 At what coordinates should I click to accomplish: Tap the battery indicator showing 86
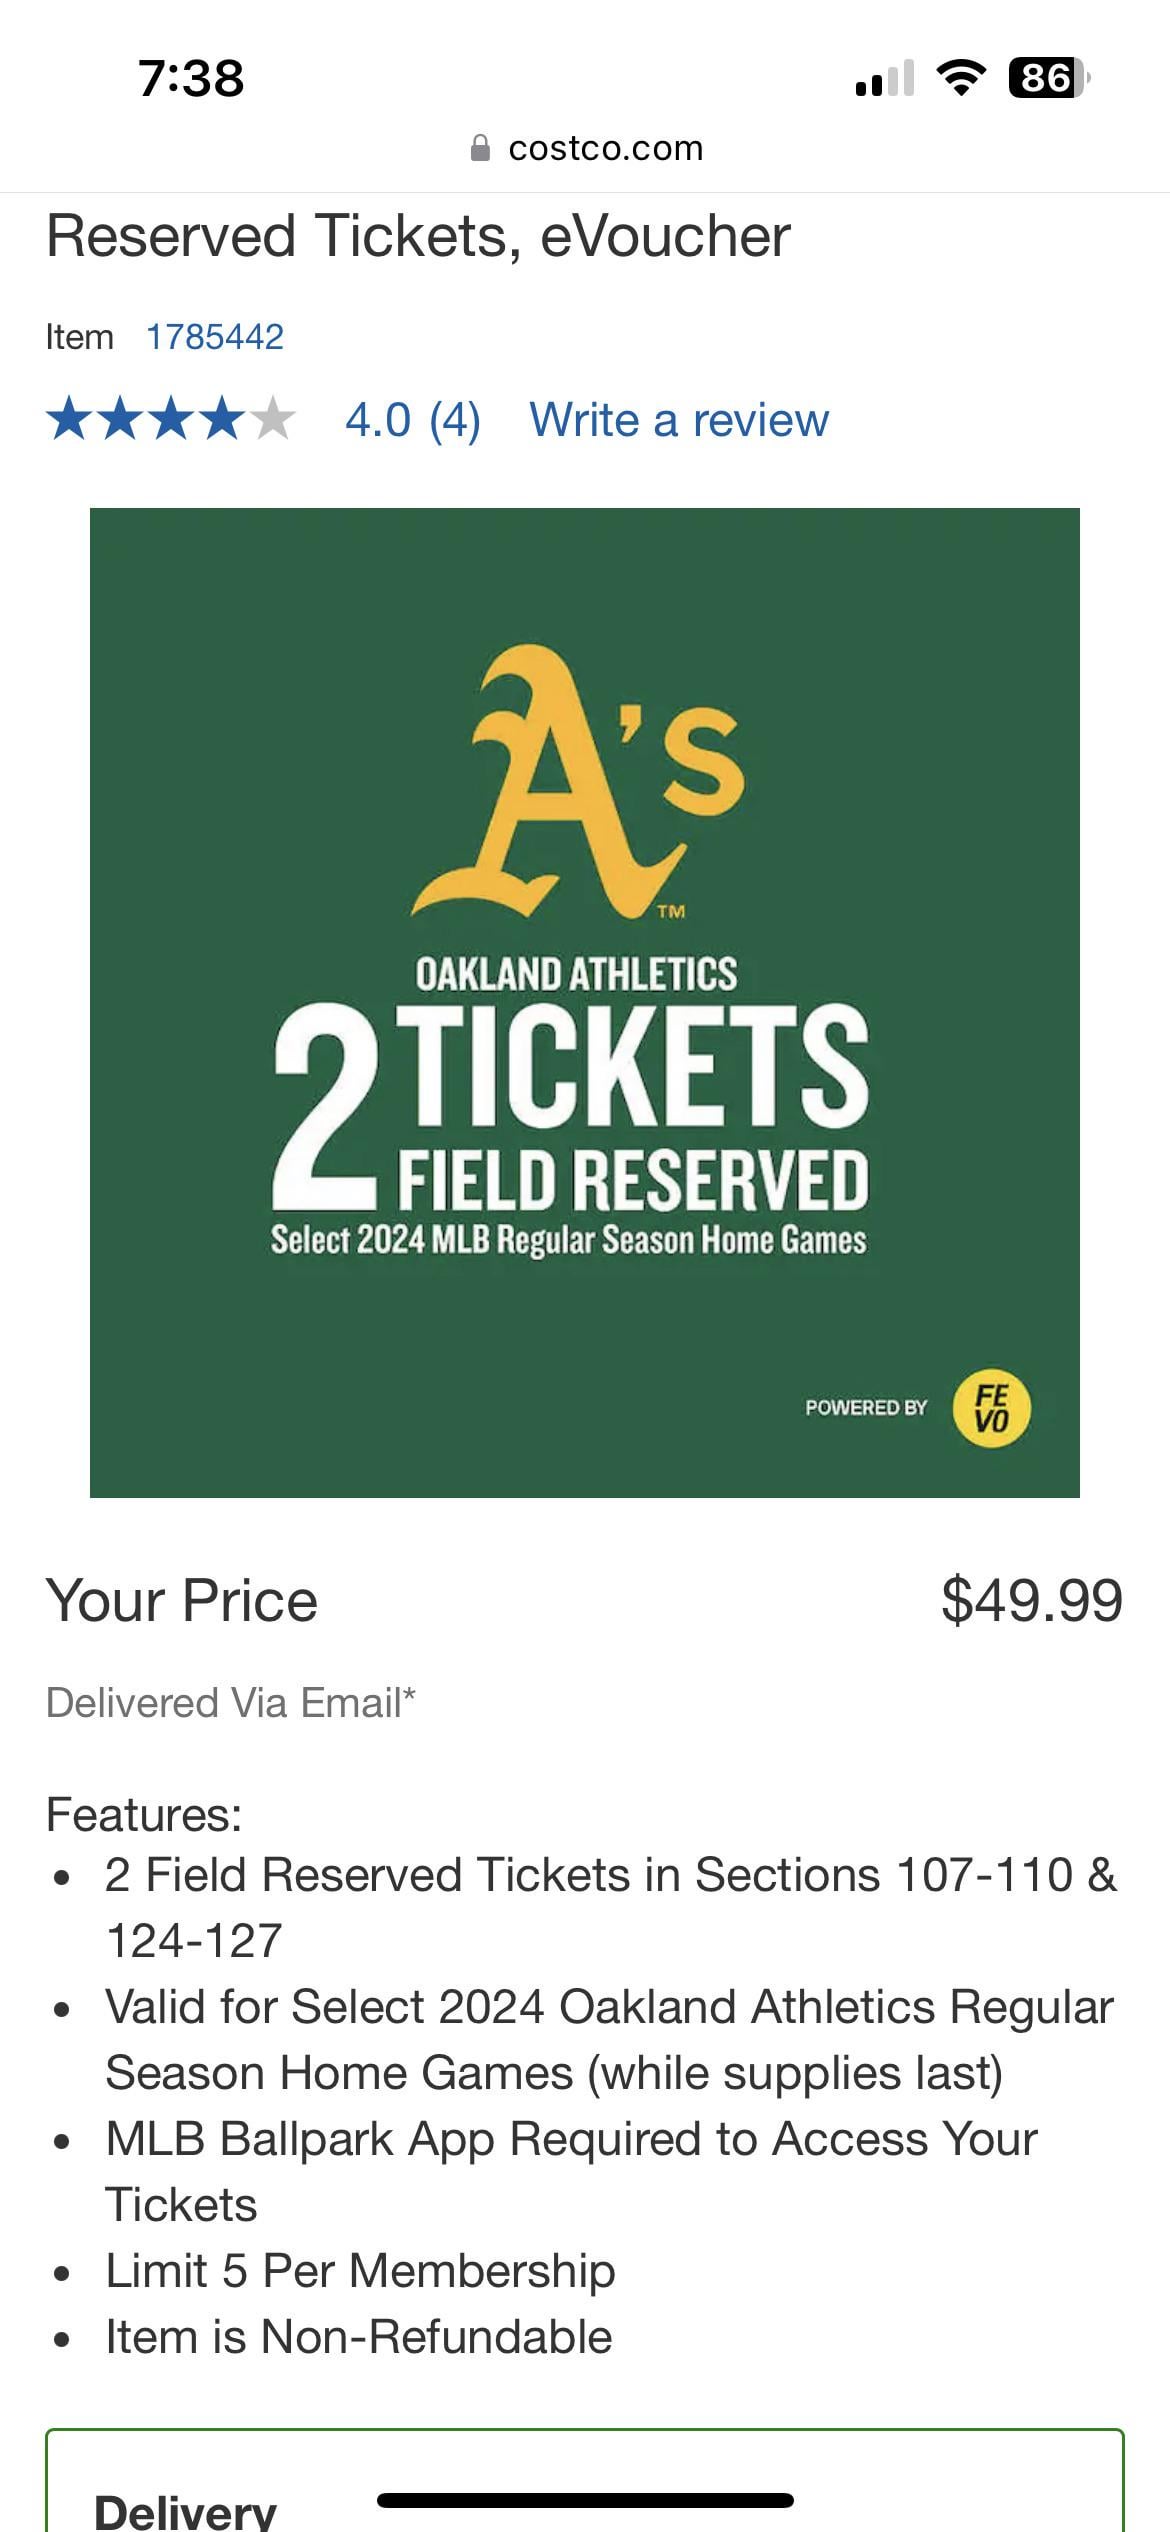[1049, 77]
